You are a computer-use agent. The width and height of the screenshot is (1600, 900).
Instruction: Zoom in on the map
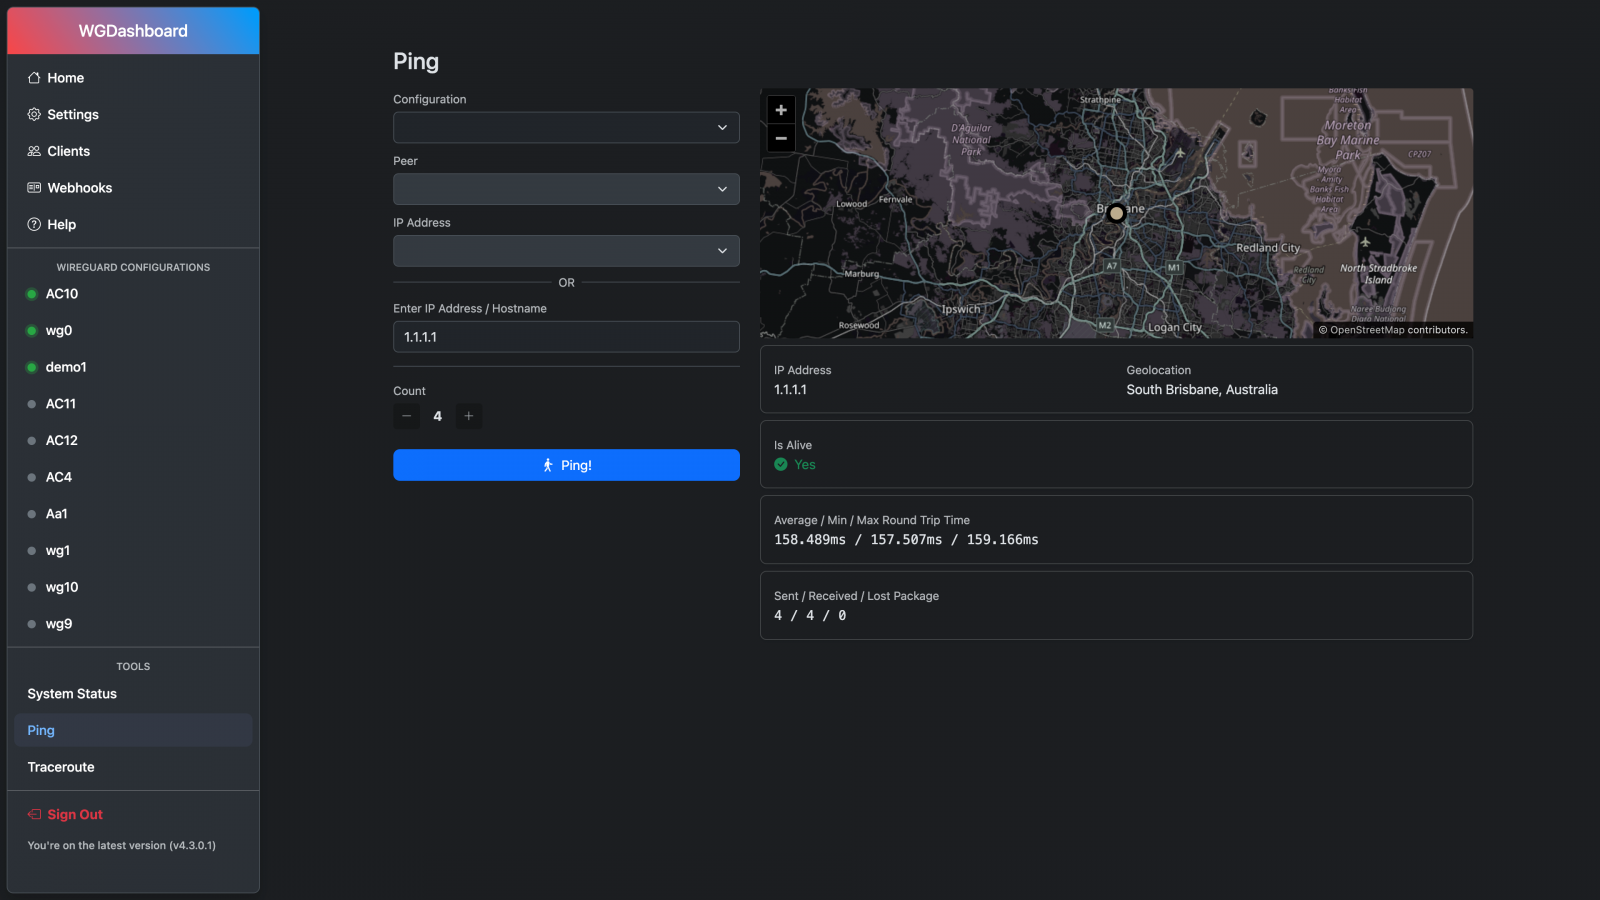tap(781, 110)
